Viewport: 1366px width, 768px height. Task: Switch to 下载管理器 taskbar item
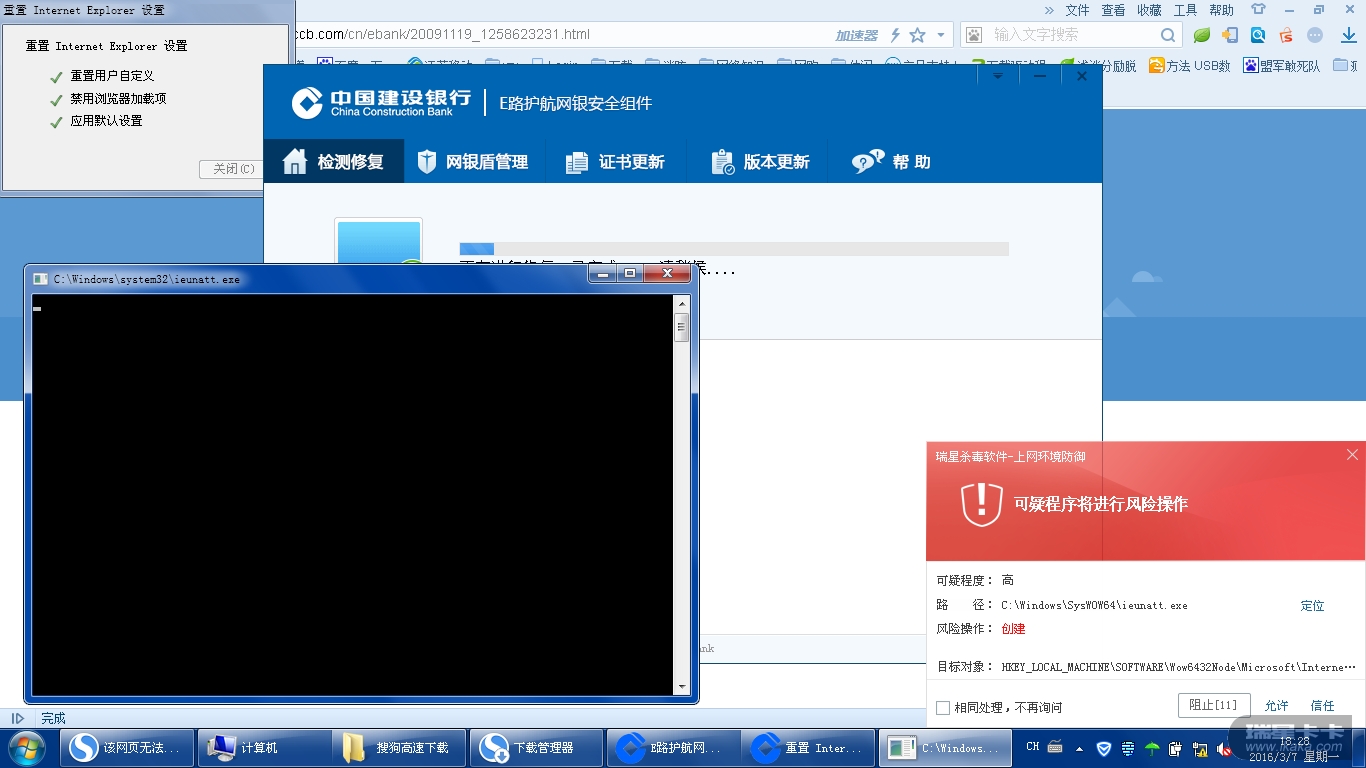click(x=537, y=748)
